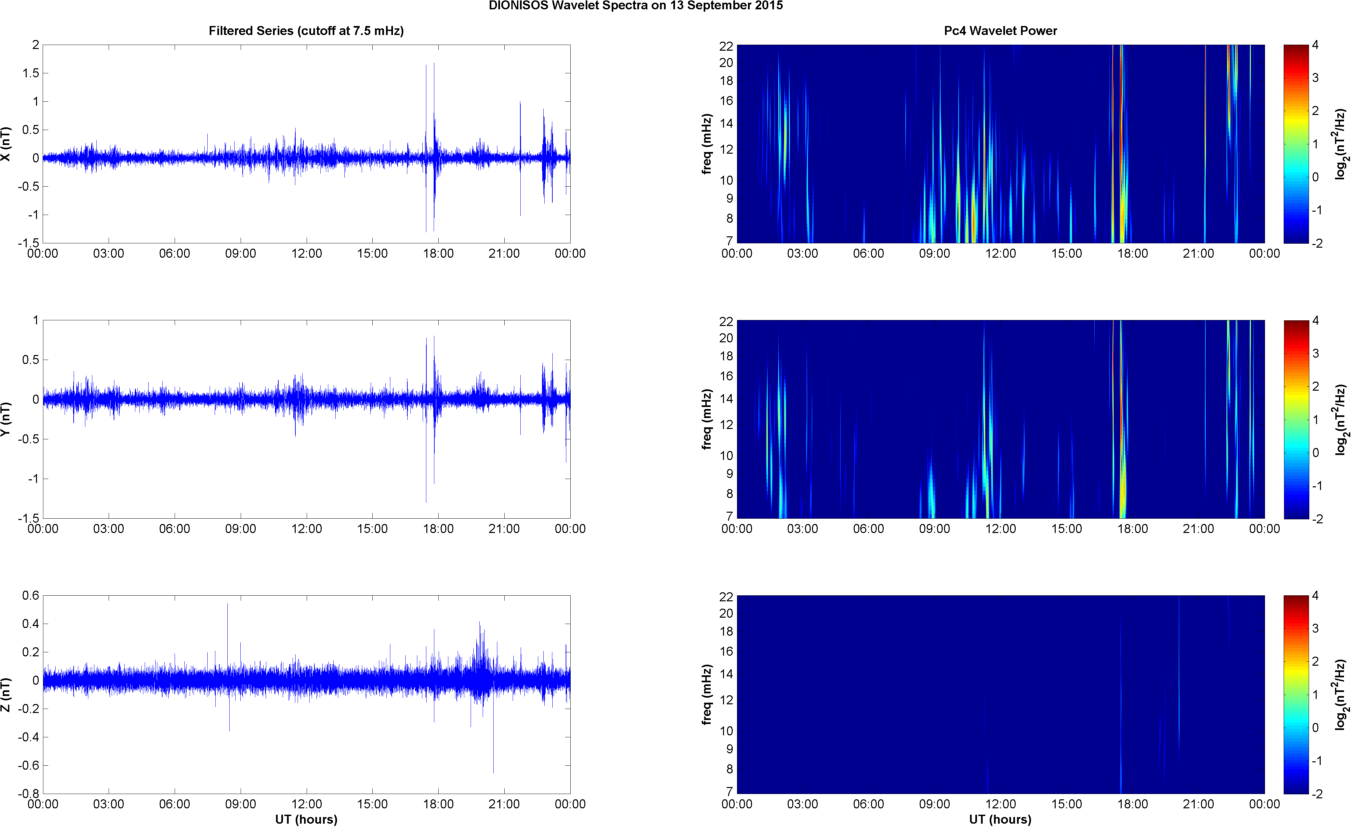Select the 'Pc4 Wavelet Power' heading
Image resolution: width=1351 pixels, height=827 pixels.
[x=1000, y=32]
